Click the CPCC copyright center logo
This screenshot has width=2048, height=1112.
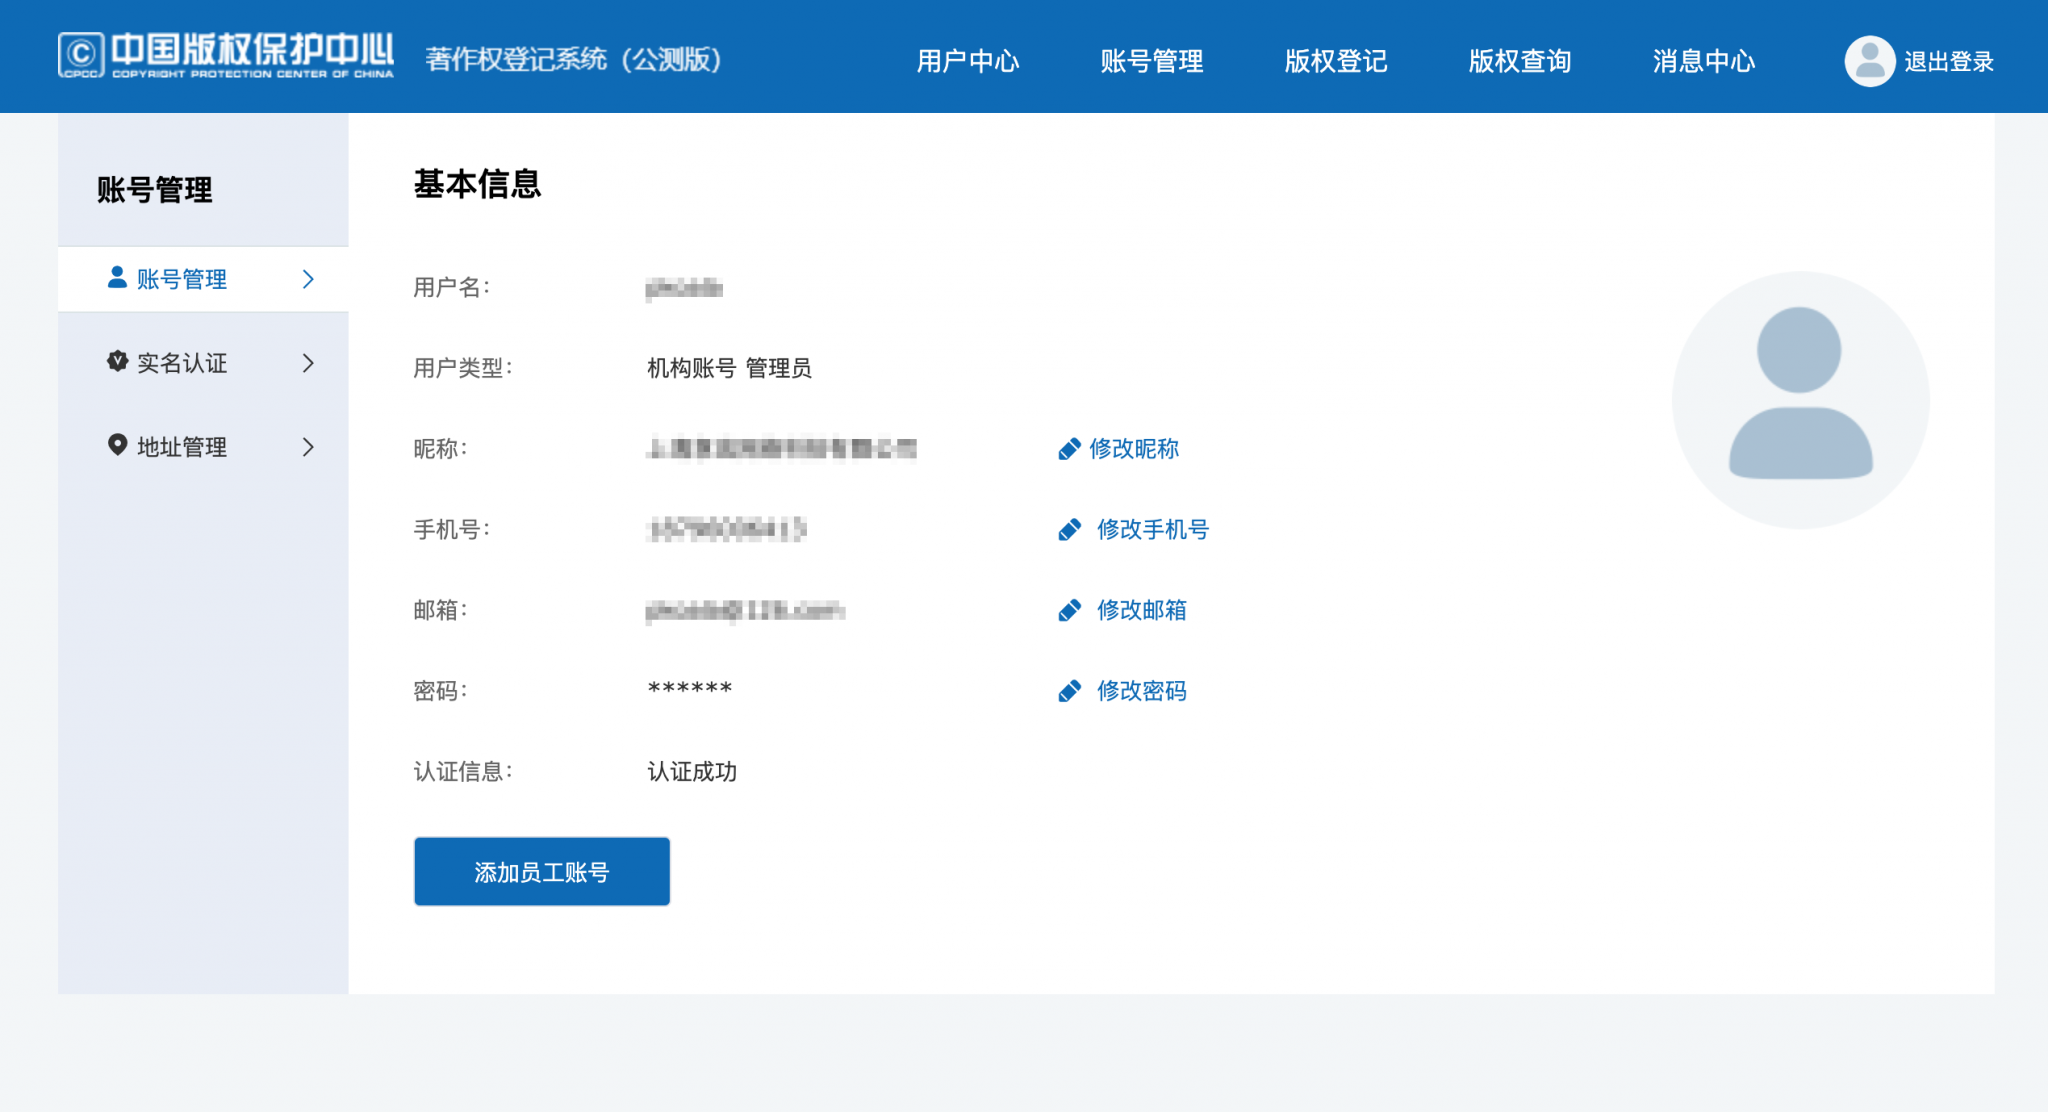226,56
